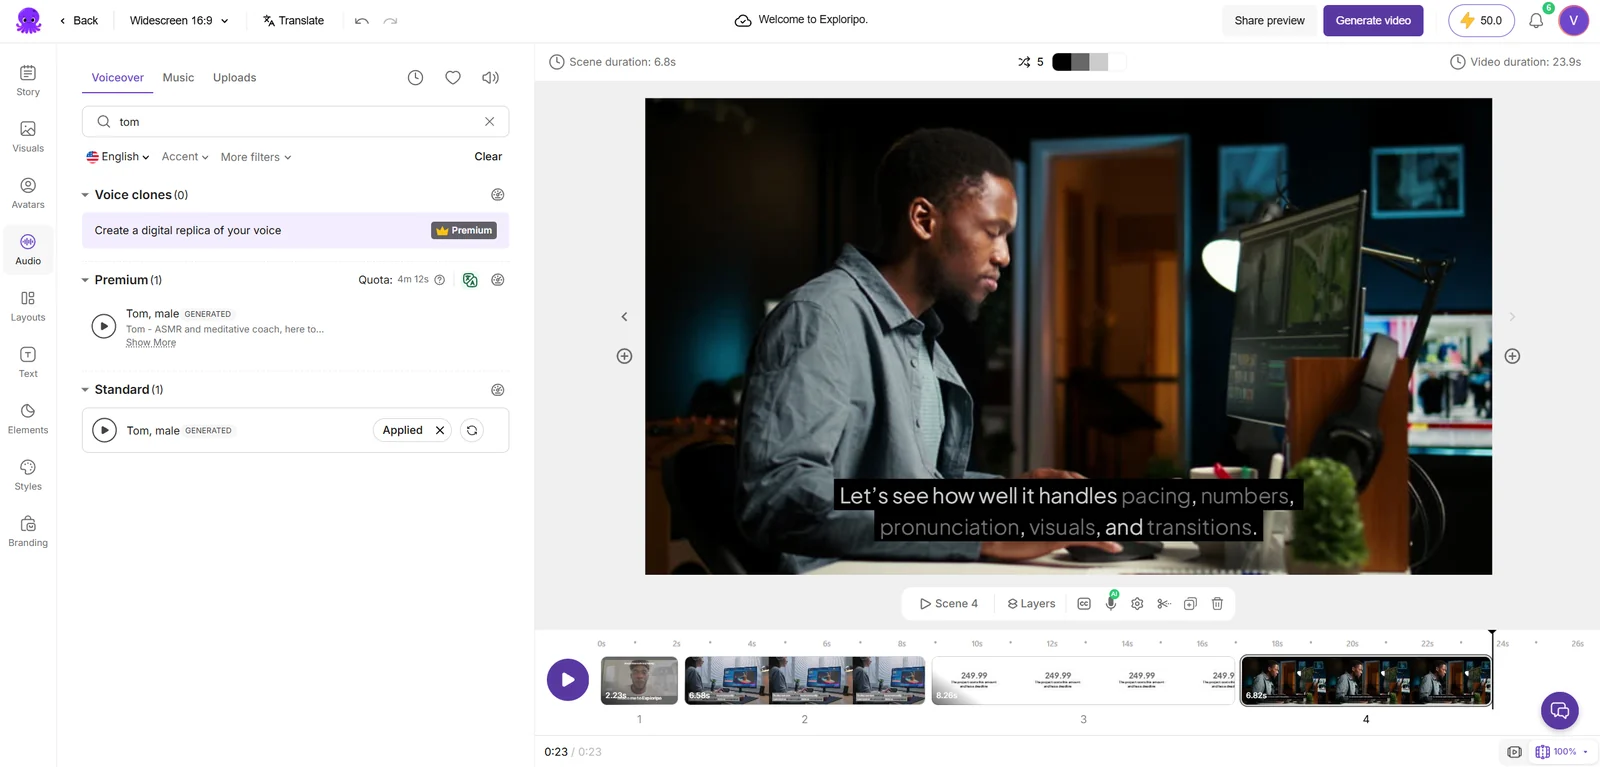Screen dimensions: 1600x767
Task: Clear all voice filters
Action: [x=488, y=157]
